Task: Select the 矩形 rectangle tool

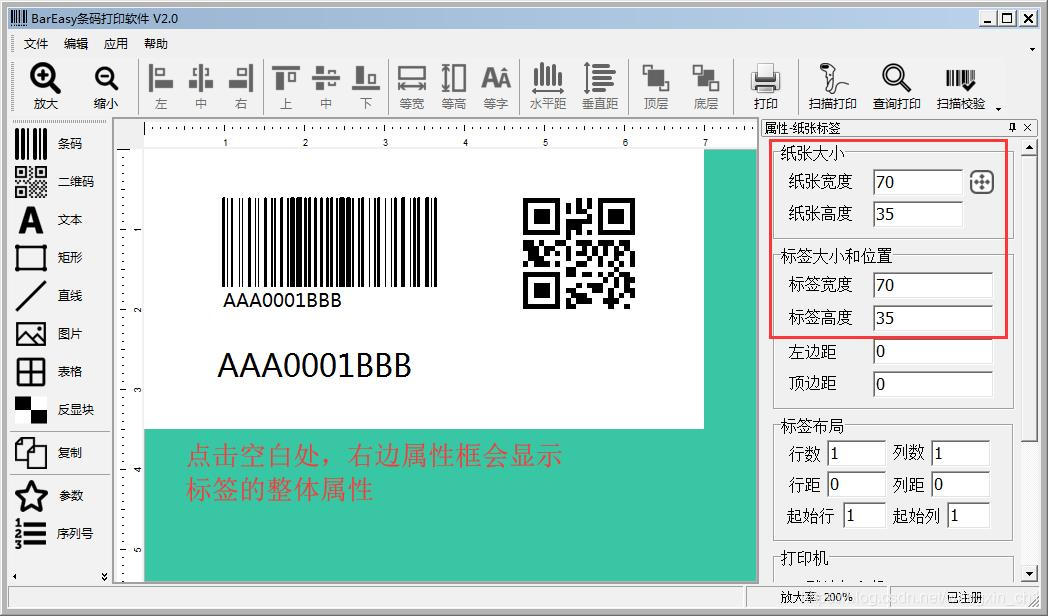Action: 49,257
